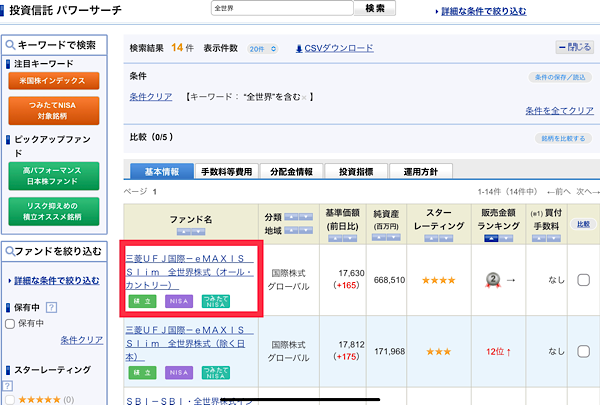Click 銘柄を比較する button

click(563, 139)
